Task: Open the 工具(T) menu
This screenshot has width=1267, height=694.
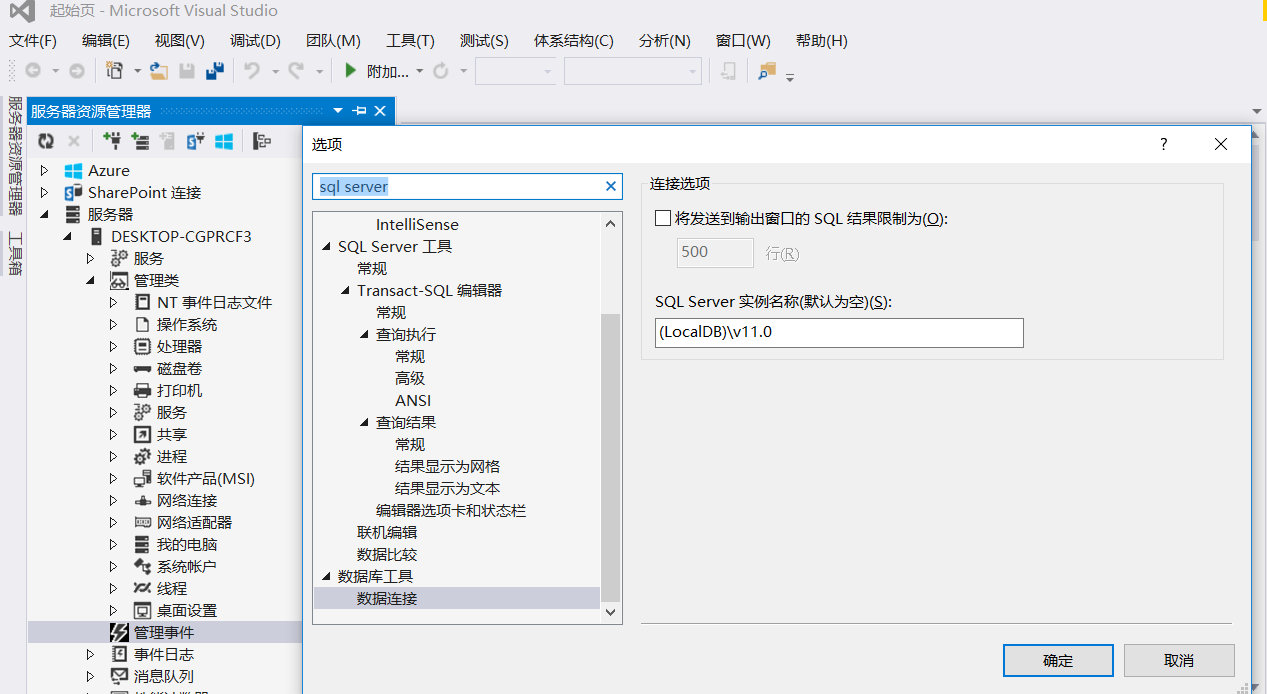Action: coord(410,41)
